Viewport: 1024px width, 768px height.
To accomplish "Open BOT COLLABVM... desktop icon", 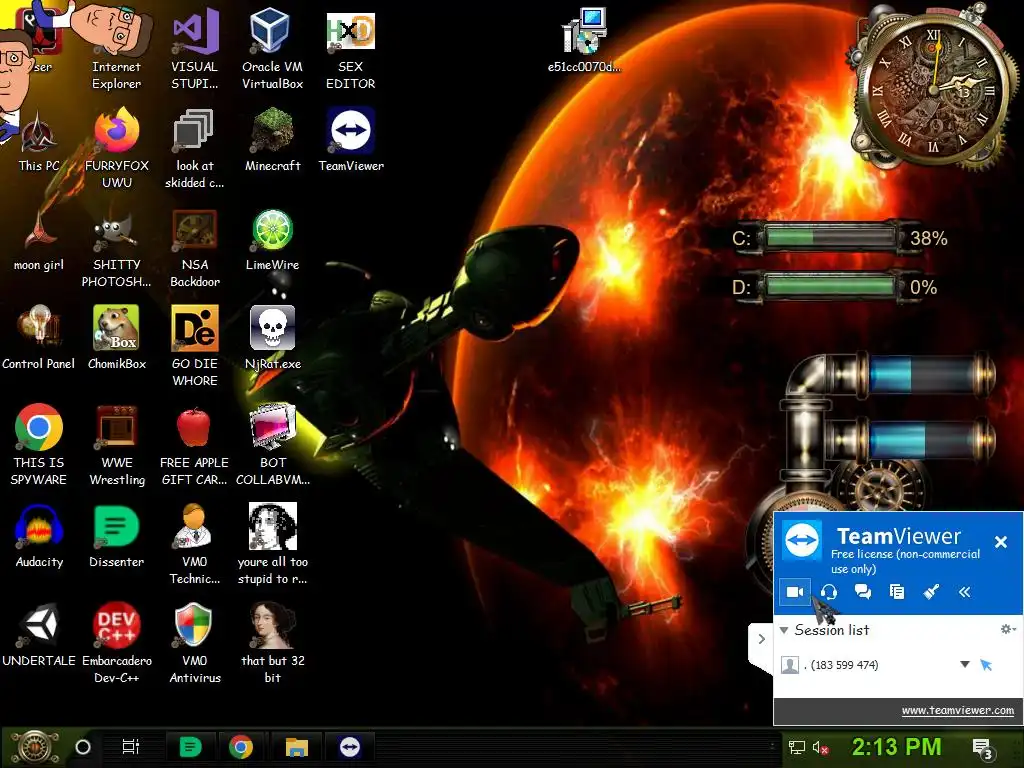I will pyautogui.click(x=272, y=445).
